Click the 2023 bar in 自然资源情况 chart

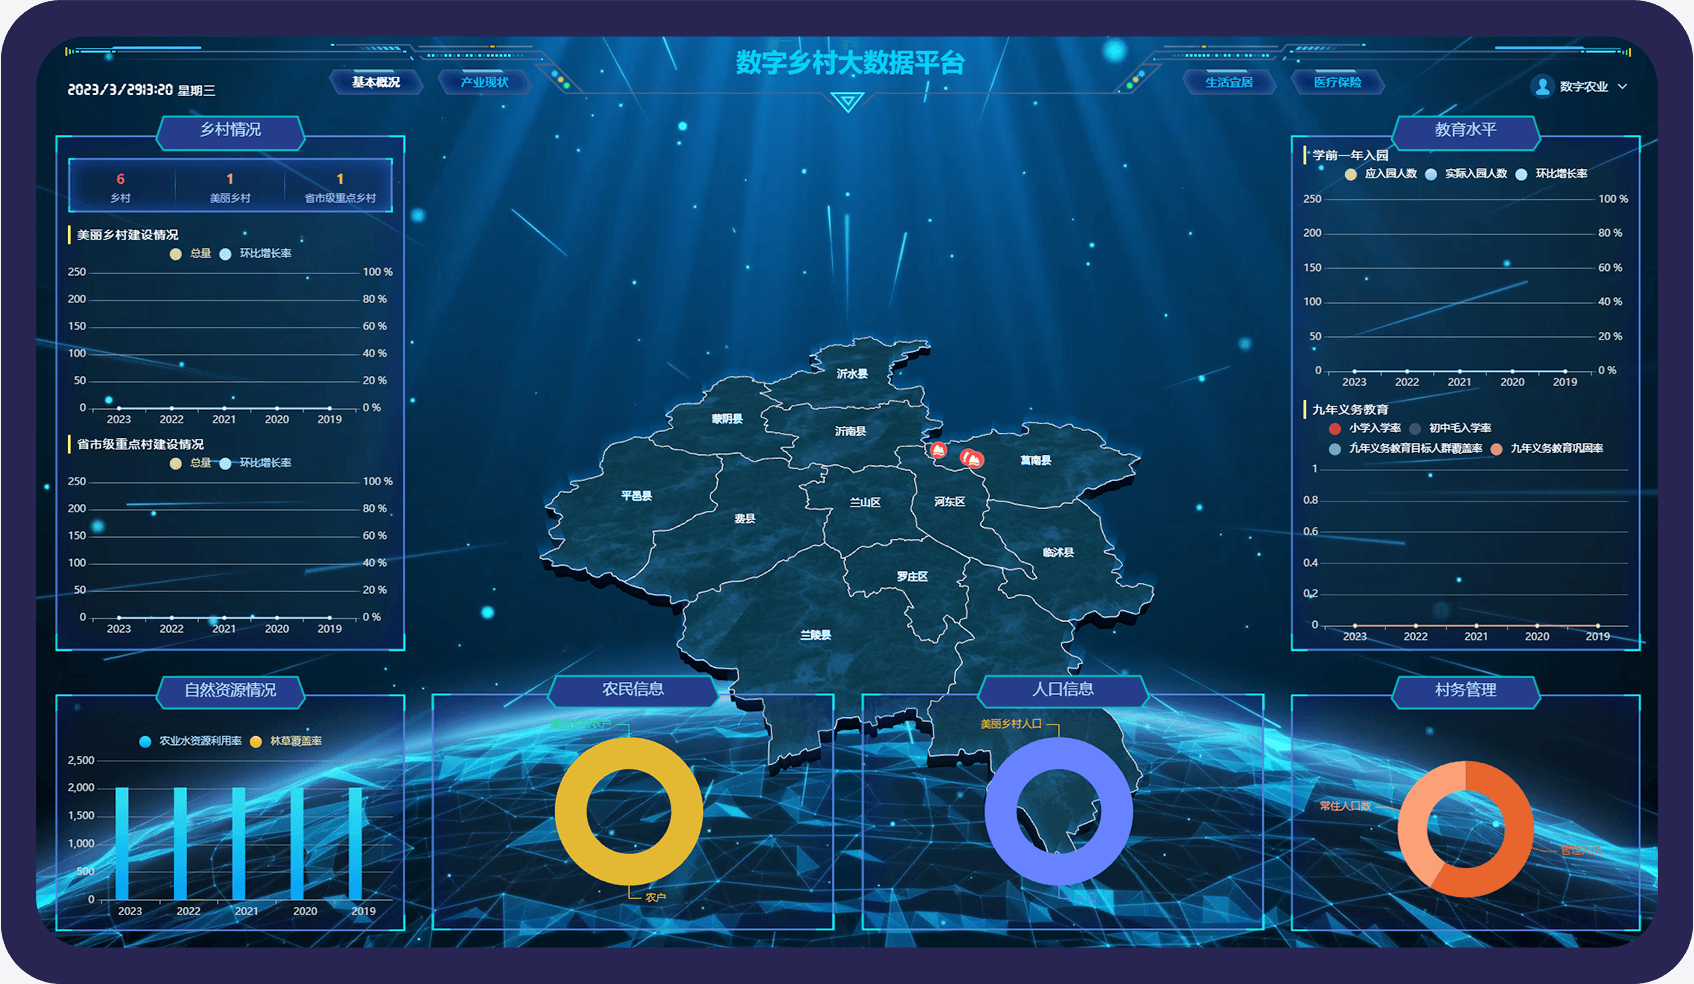click(122, 843)
